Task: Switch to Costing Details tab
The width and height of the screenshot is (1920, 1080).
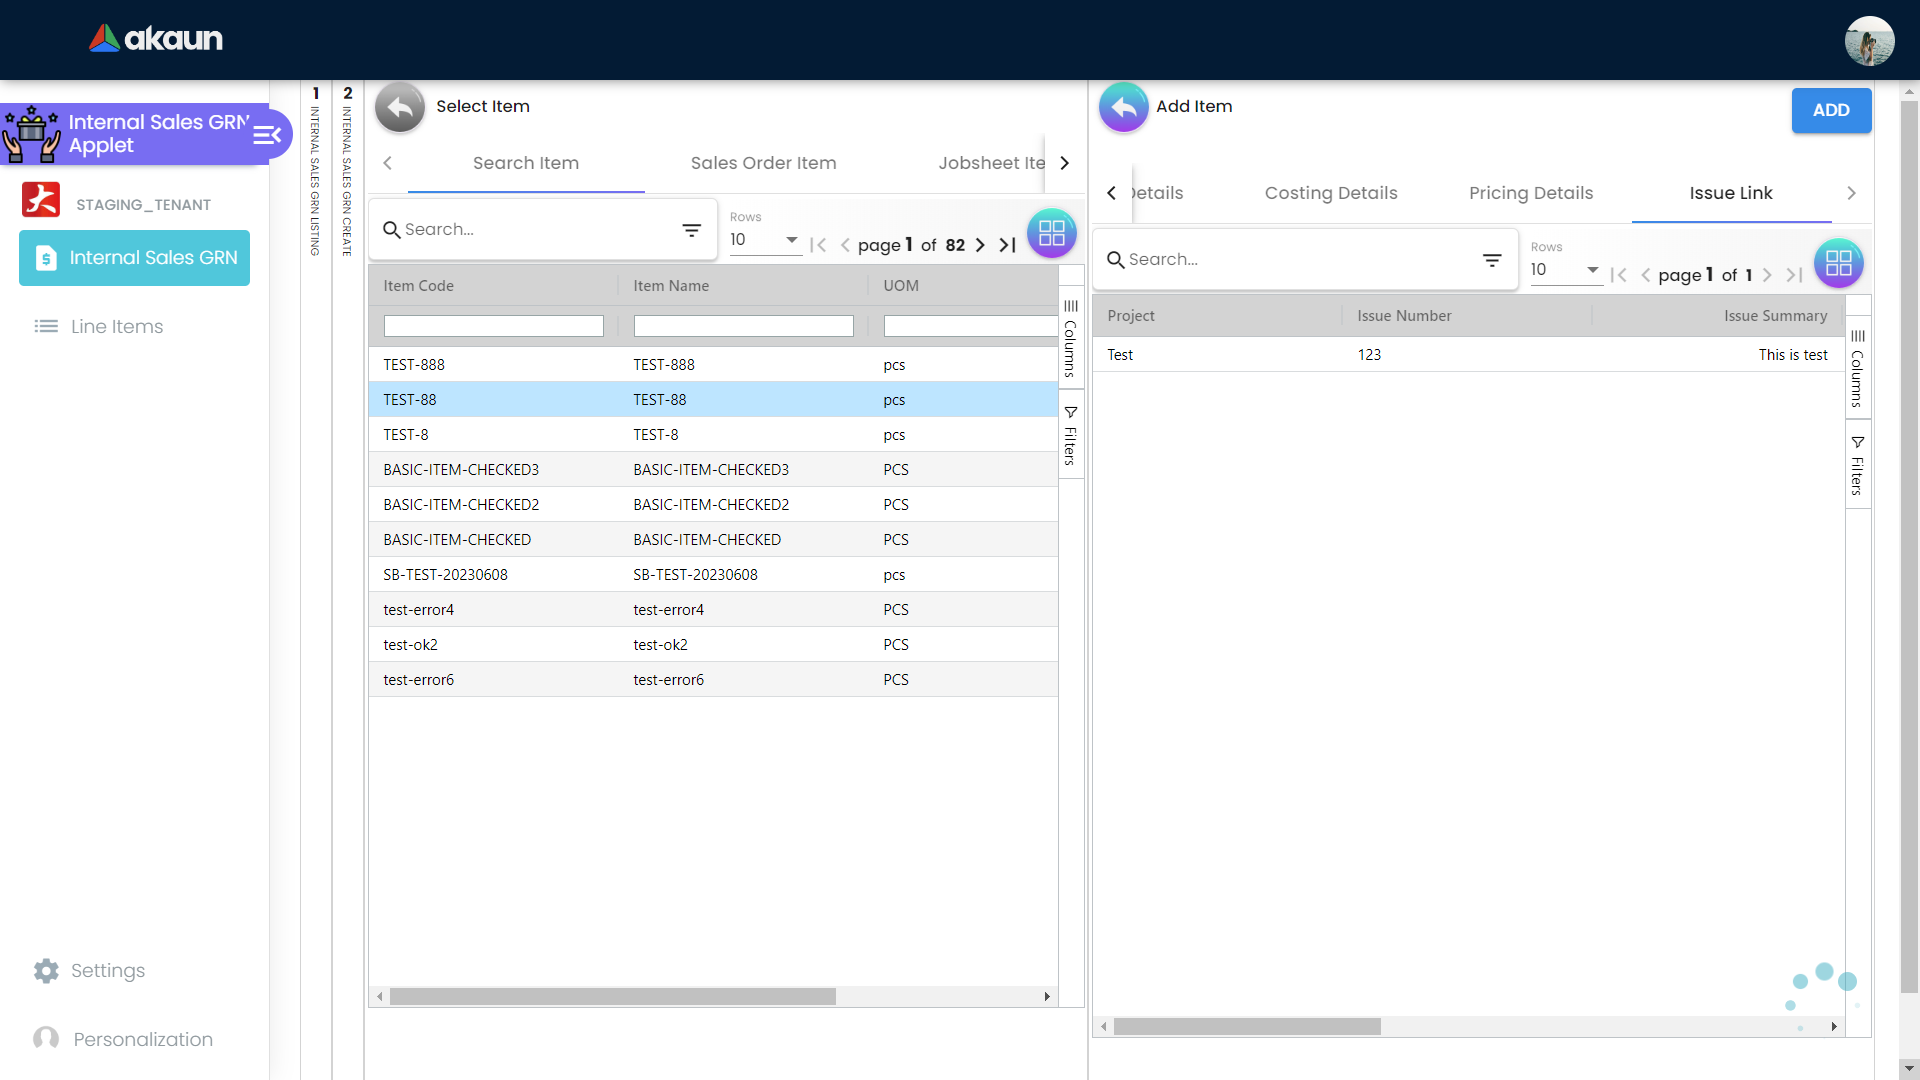Action: tap(1330, 193)
